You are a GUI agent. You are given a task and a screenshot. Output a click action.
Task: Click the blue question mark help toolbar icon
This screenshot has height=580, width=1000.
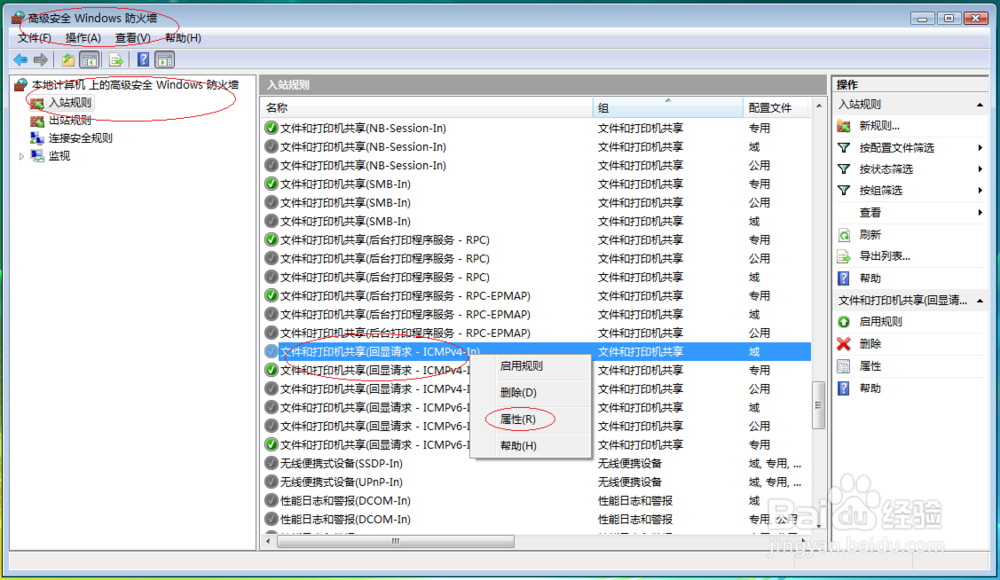pos(141,59)
